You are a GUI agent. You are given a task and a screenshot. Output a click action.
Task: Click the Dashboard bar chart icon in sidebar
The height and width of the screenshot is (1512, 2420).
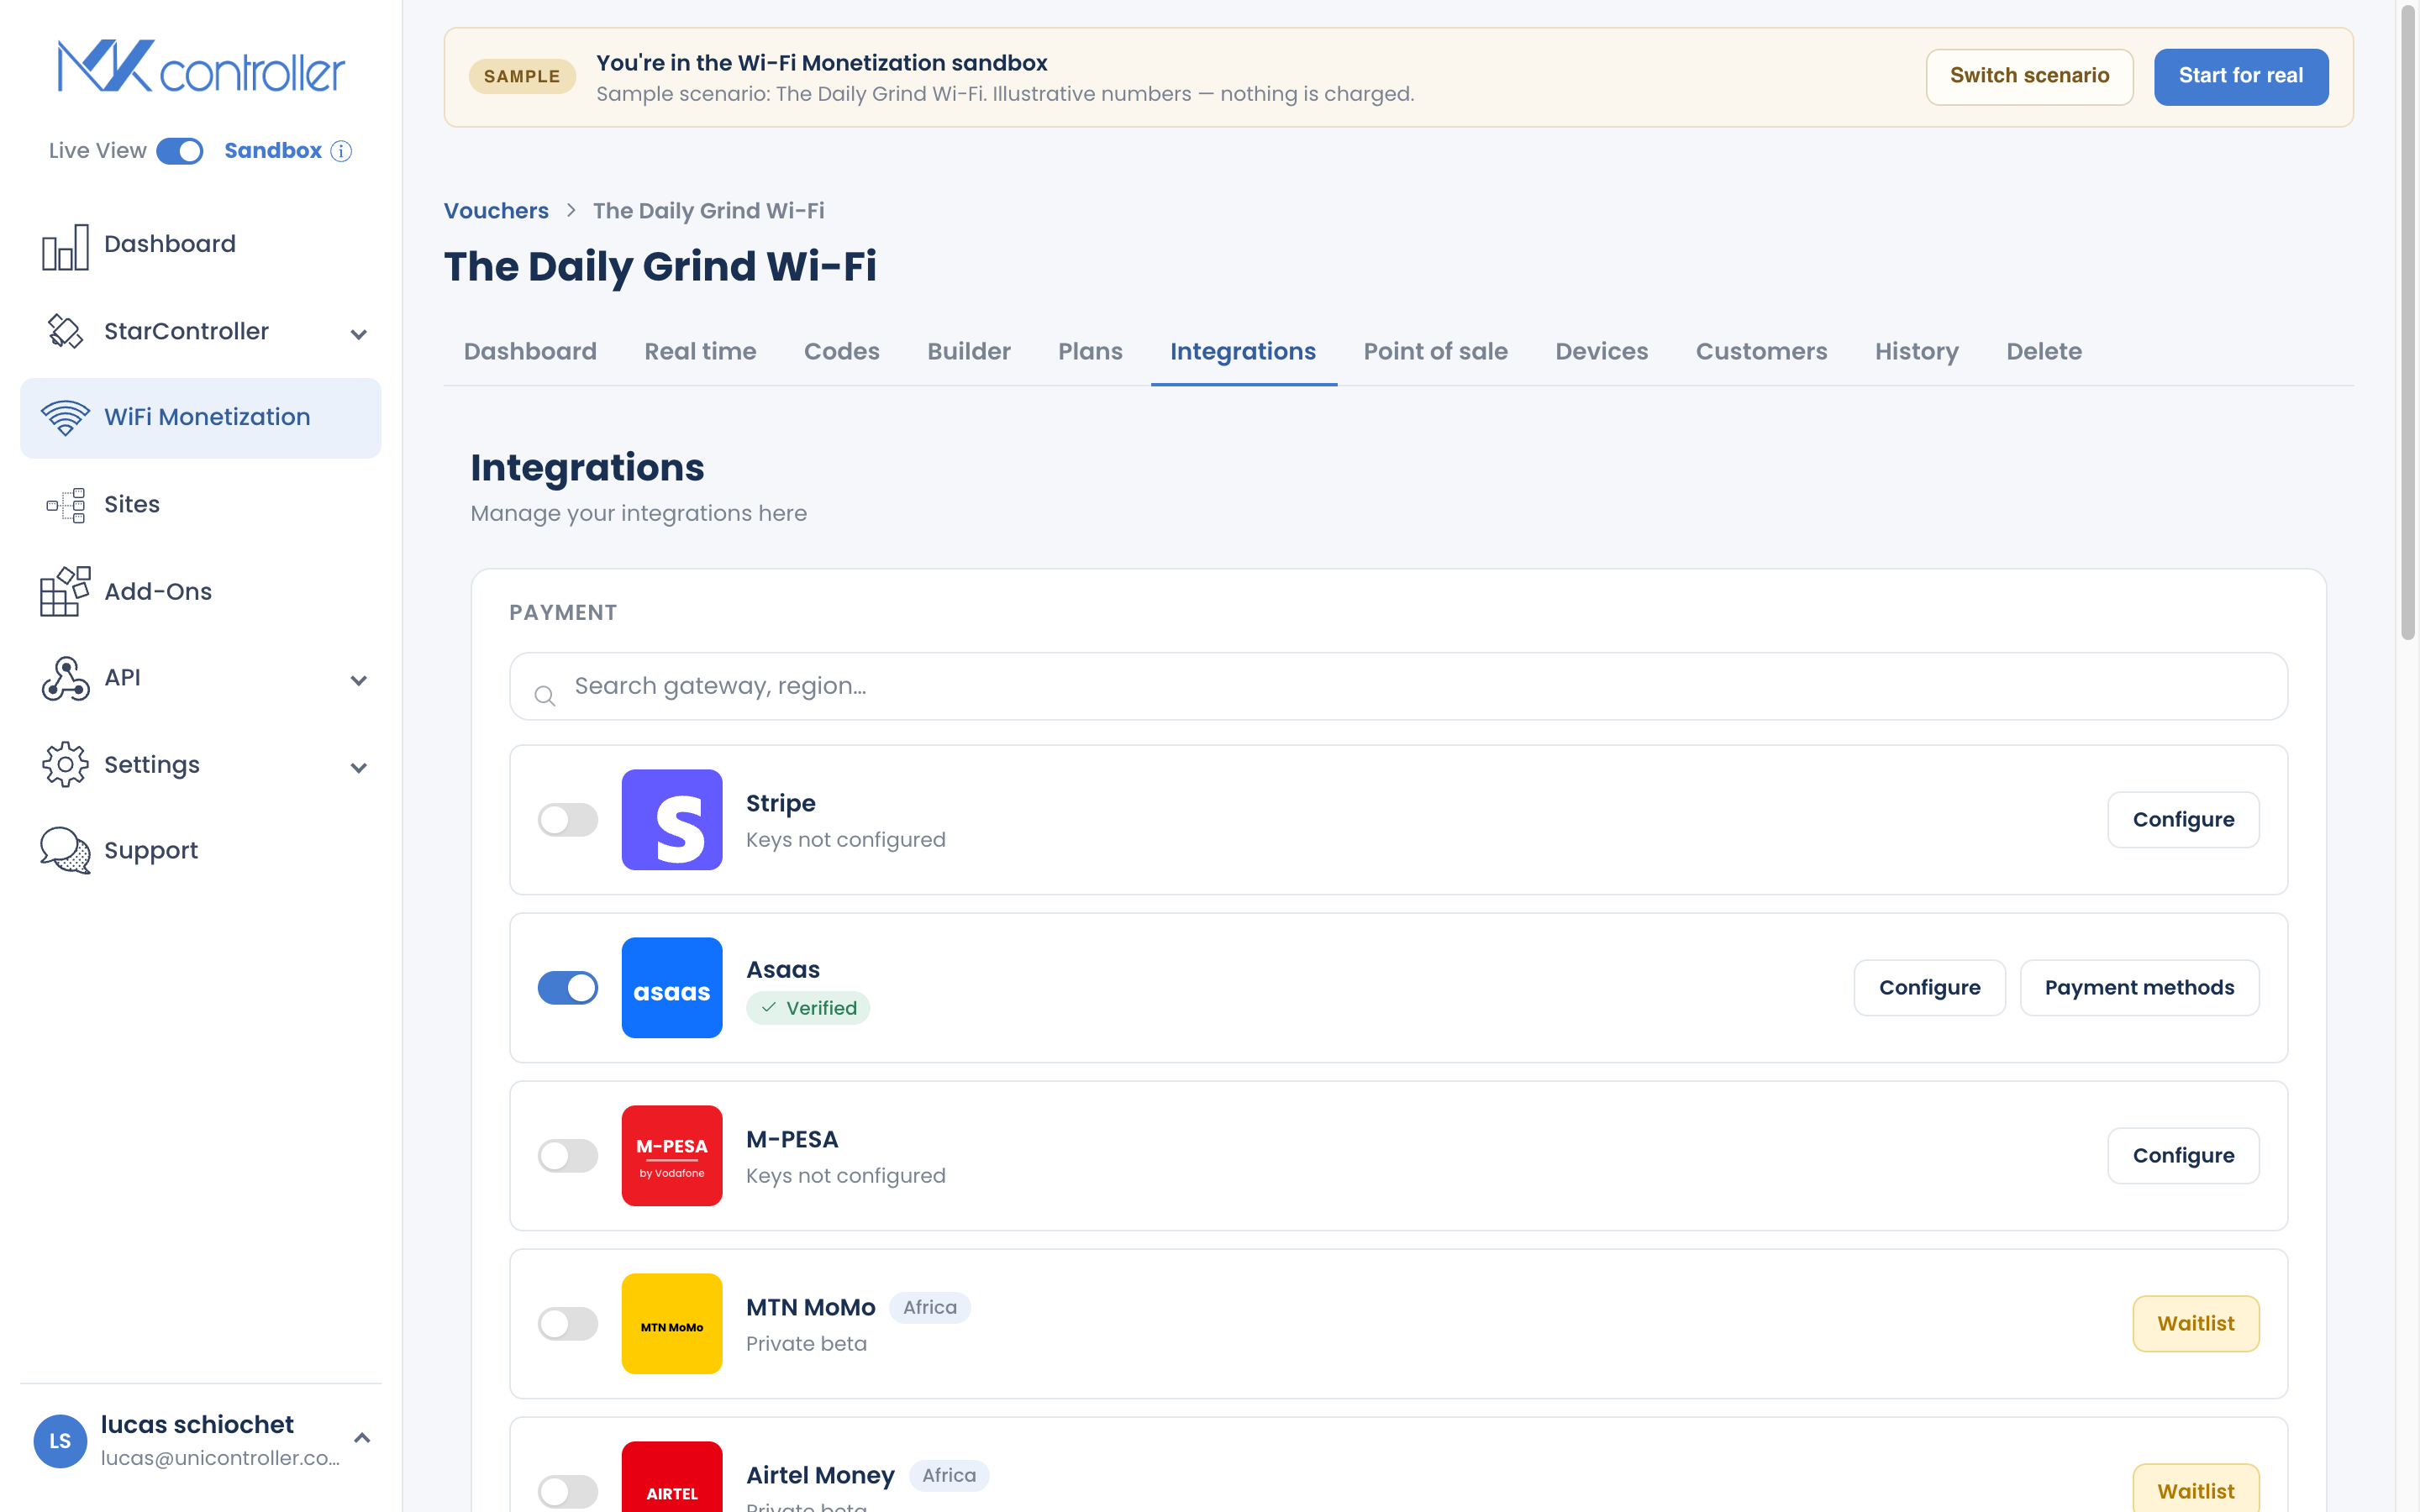(65, 246)
